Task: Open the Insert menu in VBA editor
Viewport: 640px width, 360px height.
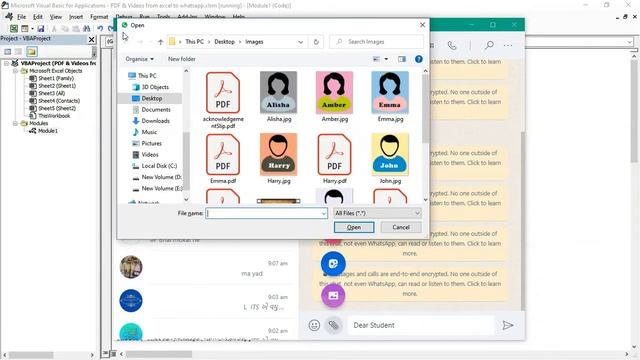Action: click(76, 17)
